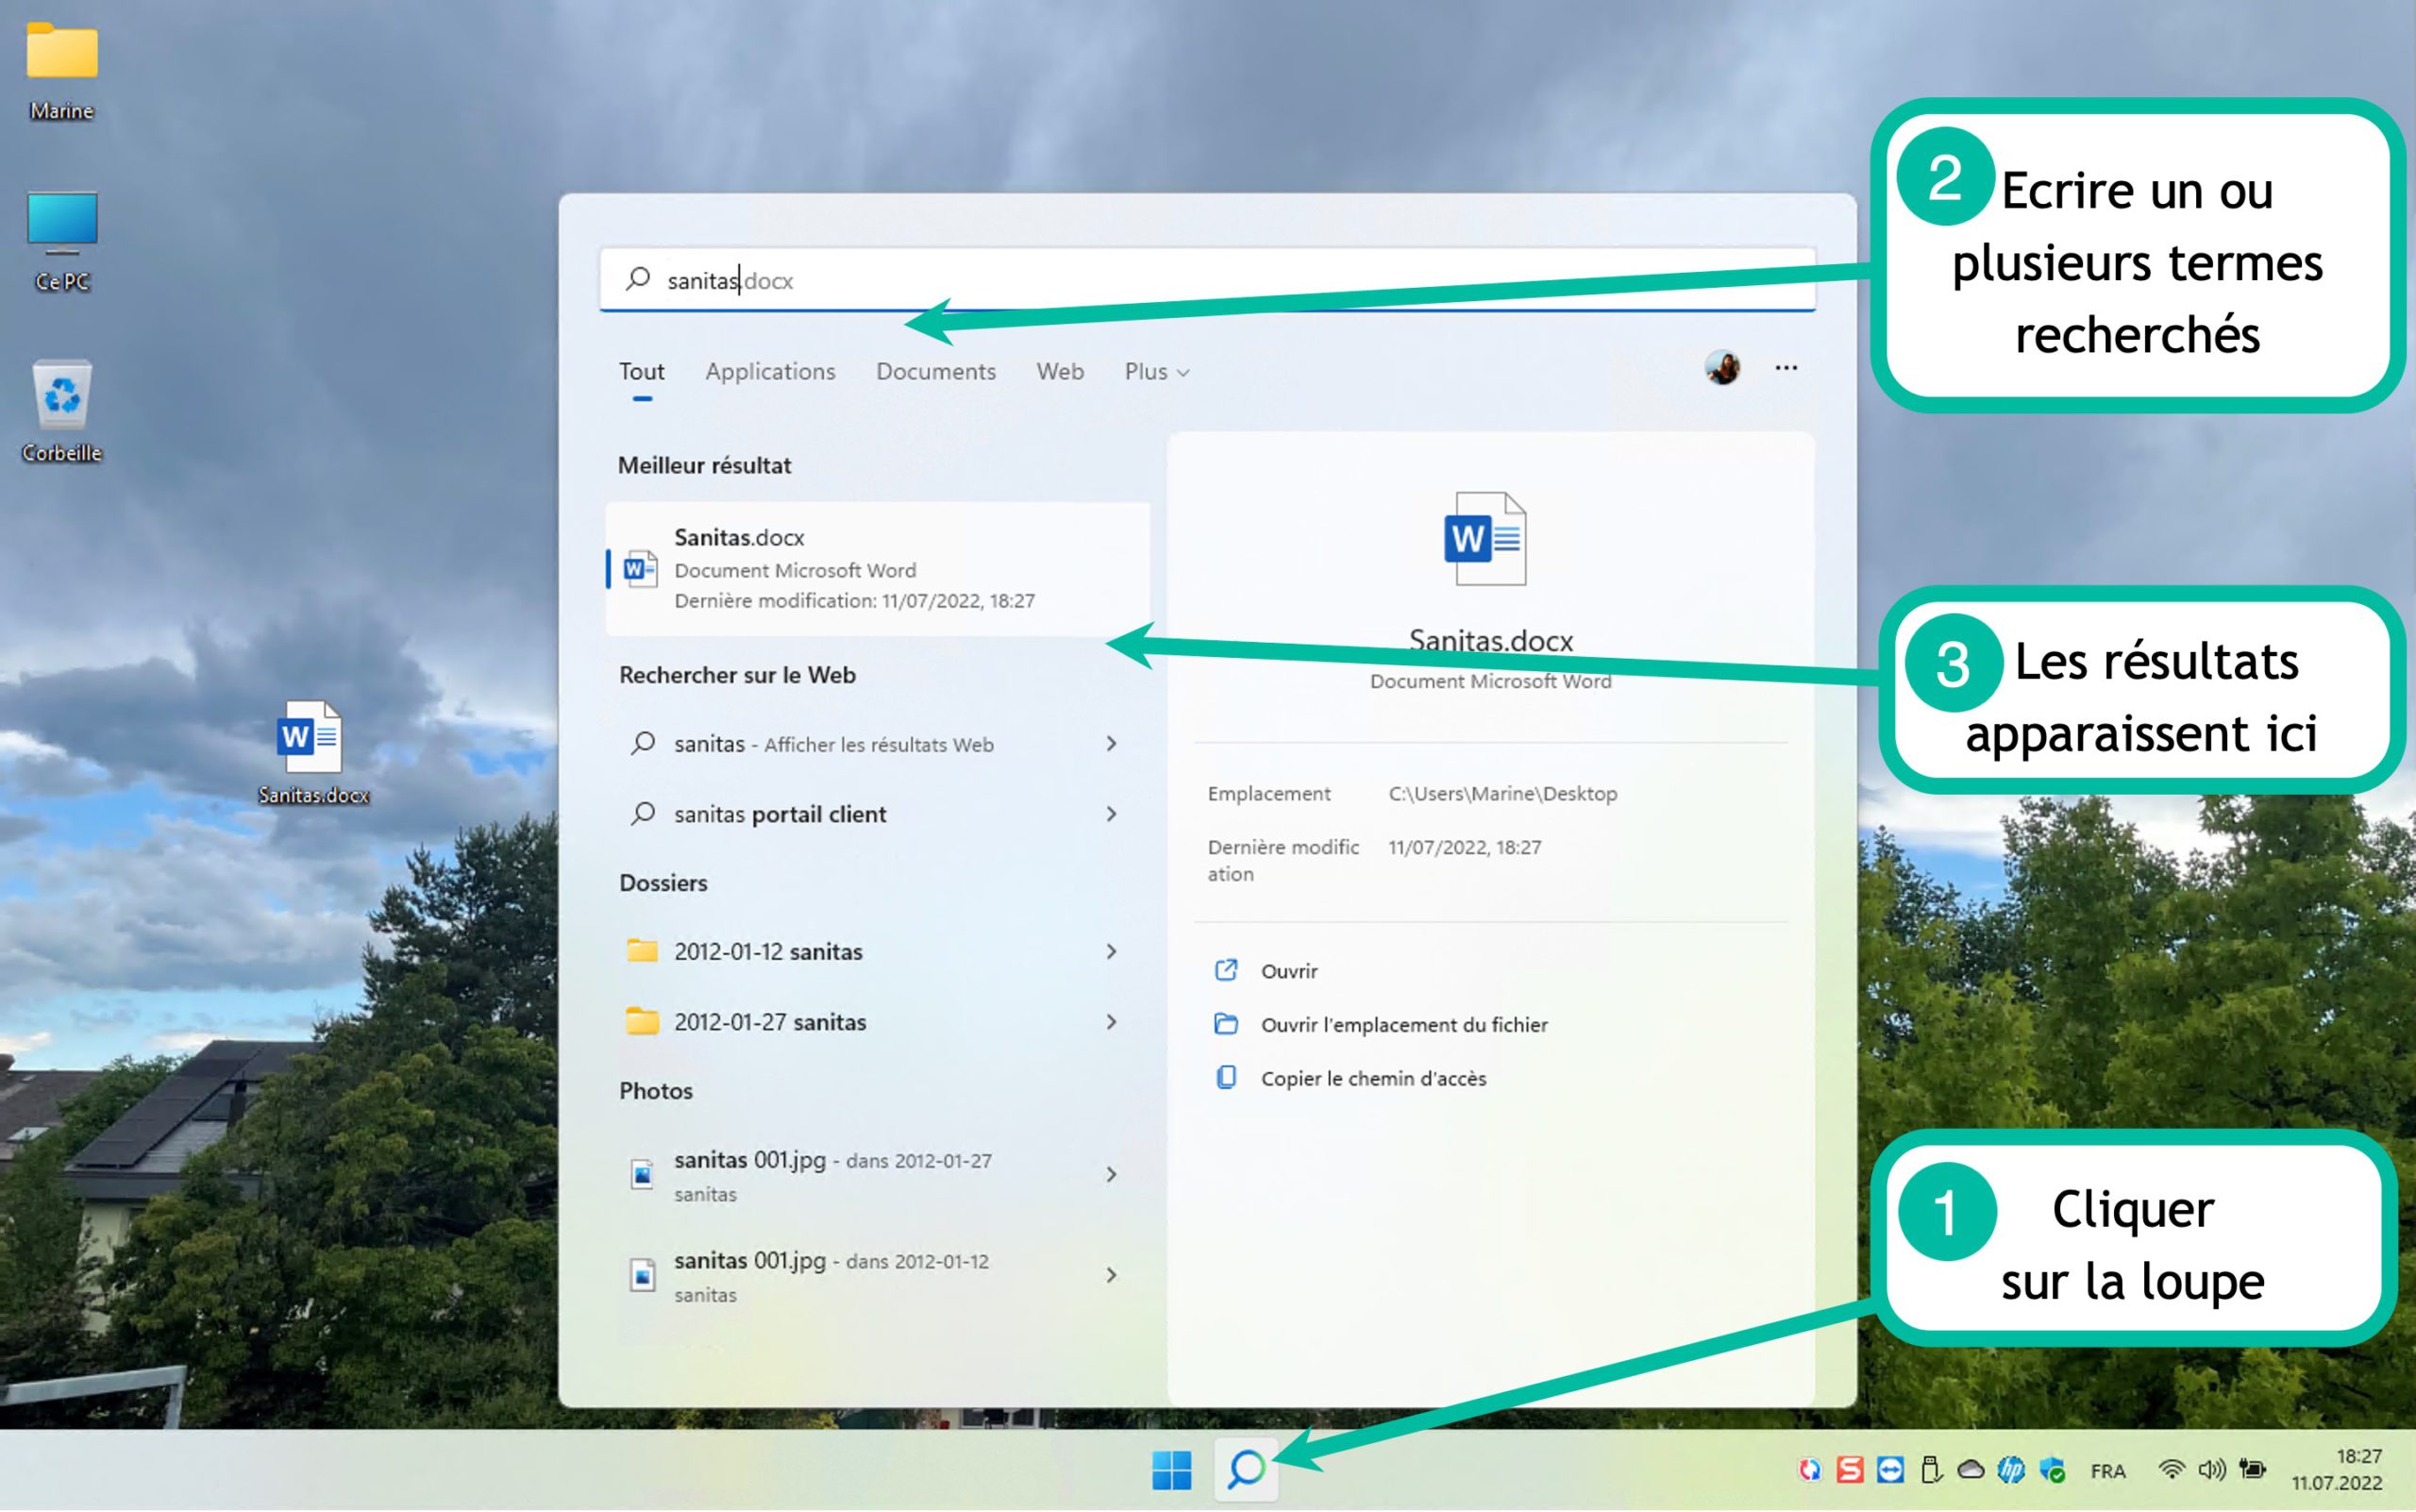The image size is (2416, 1512).
Task: Switch to the Applications tab
Action: click(770, 372)
